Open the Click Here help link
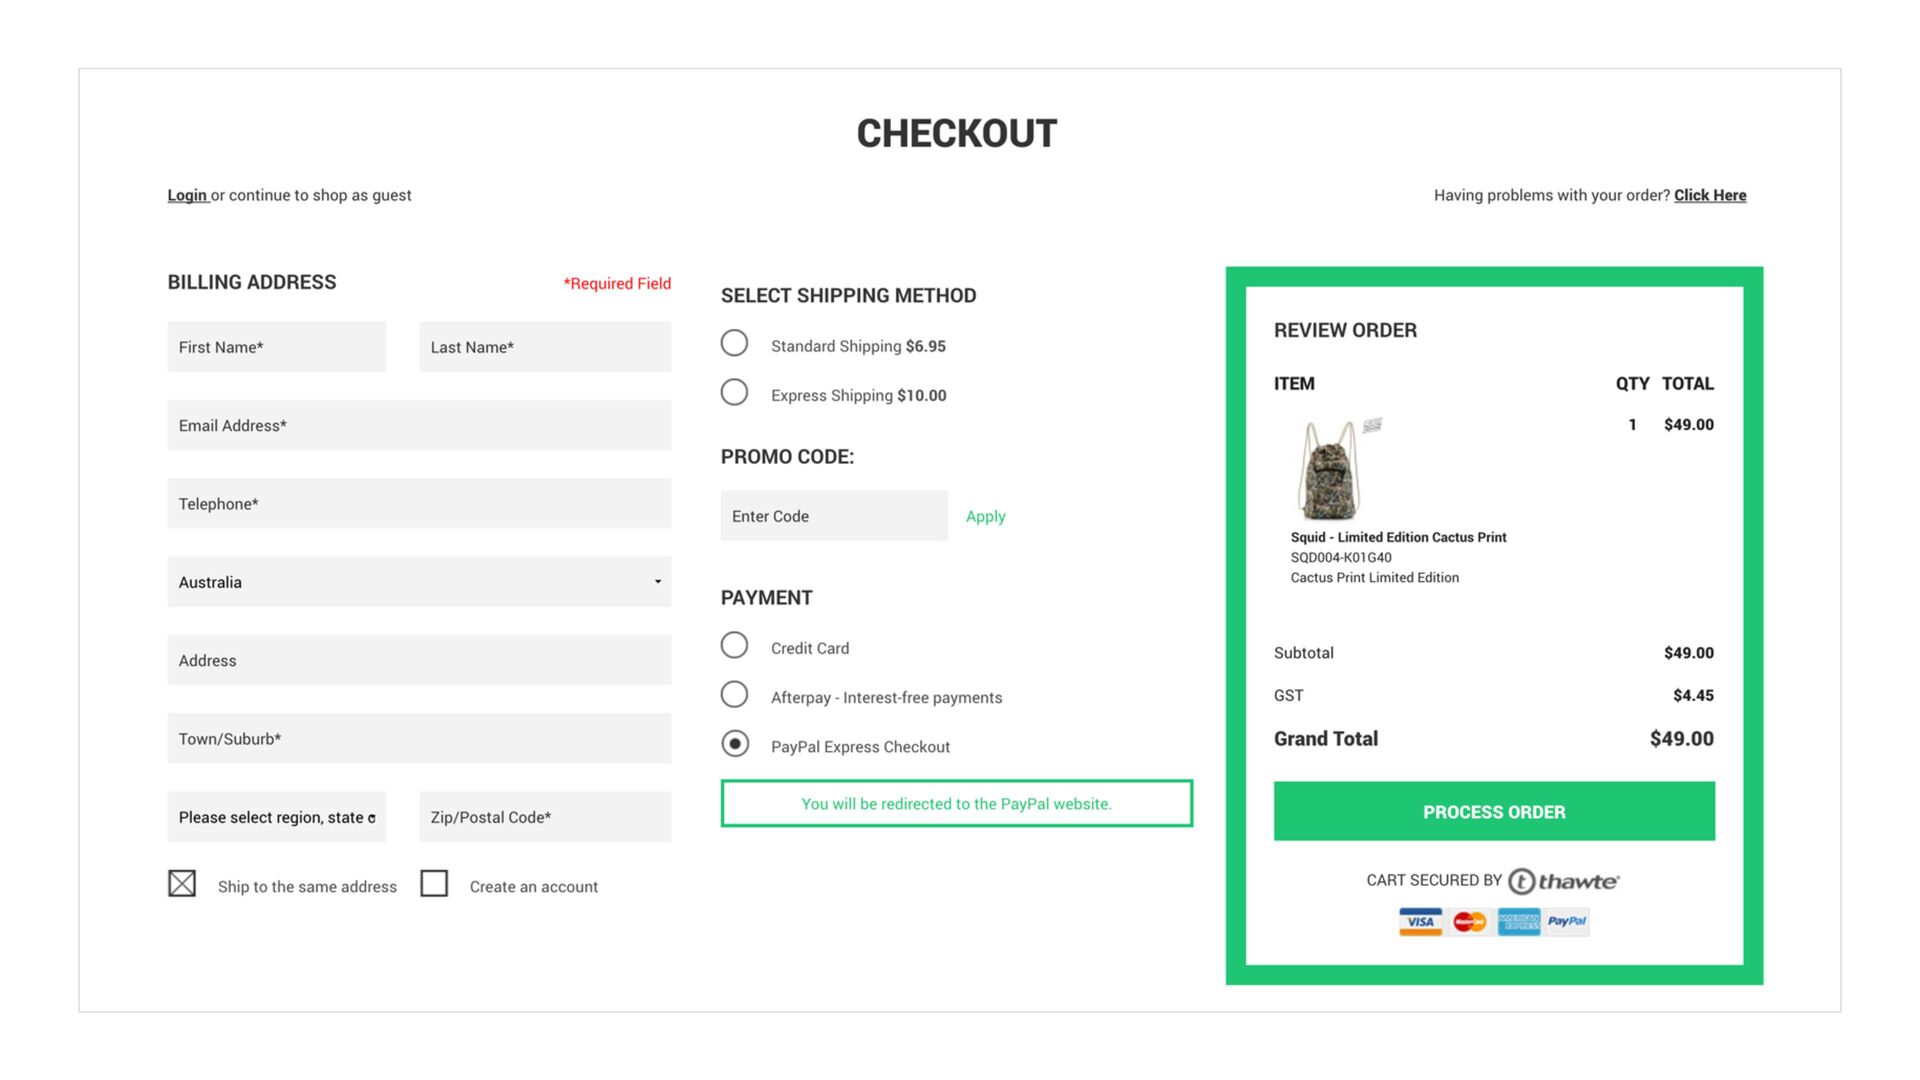 [x=1710, y=195]
